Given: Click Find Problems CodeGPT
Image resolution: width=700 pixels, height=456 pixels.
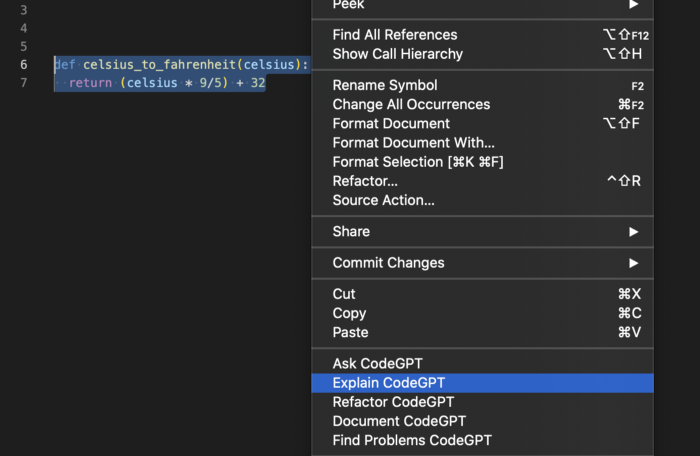Looking at the screenshot, I should (412, 440).
